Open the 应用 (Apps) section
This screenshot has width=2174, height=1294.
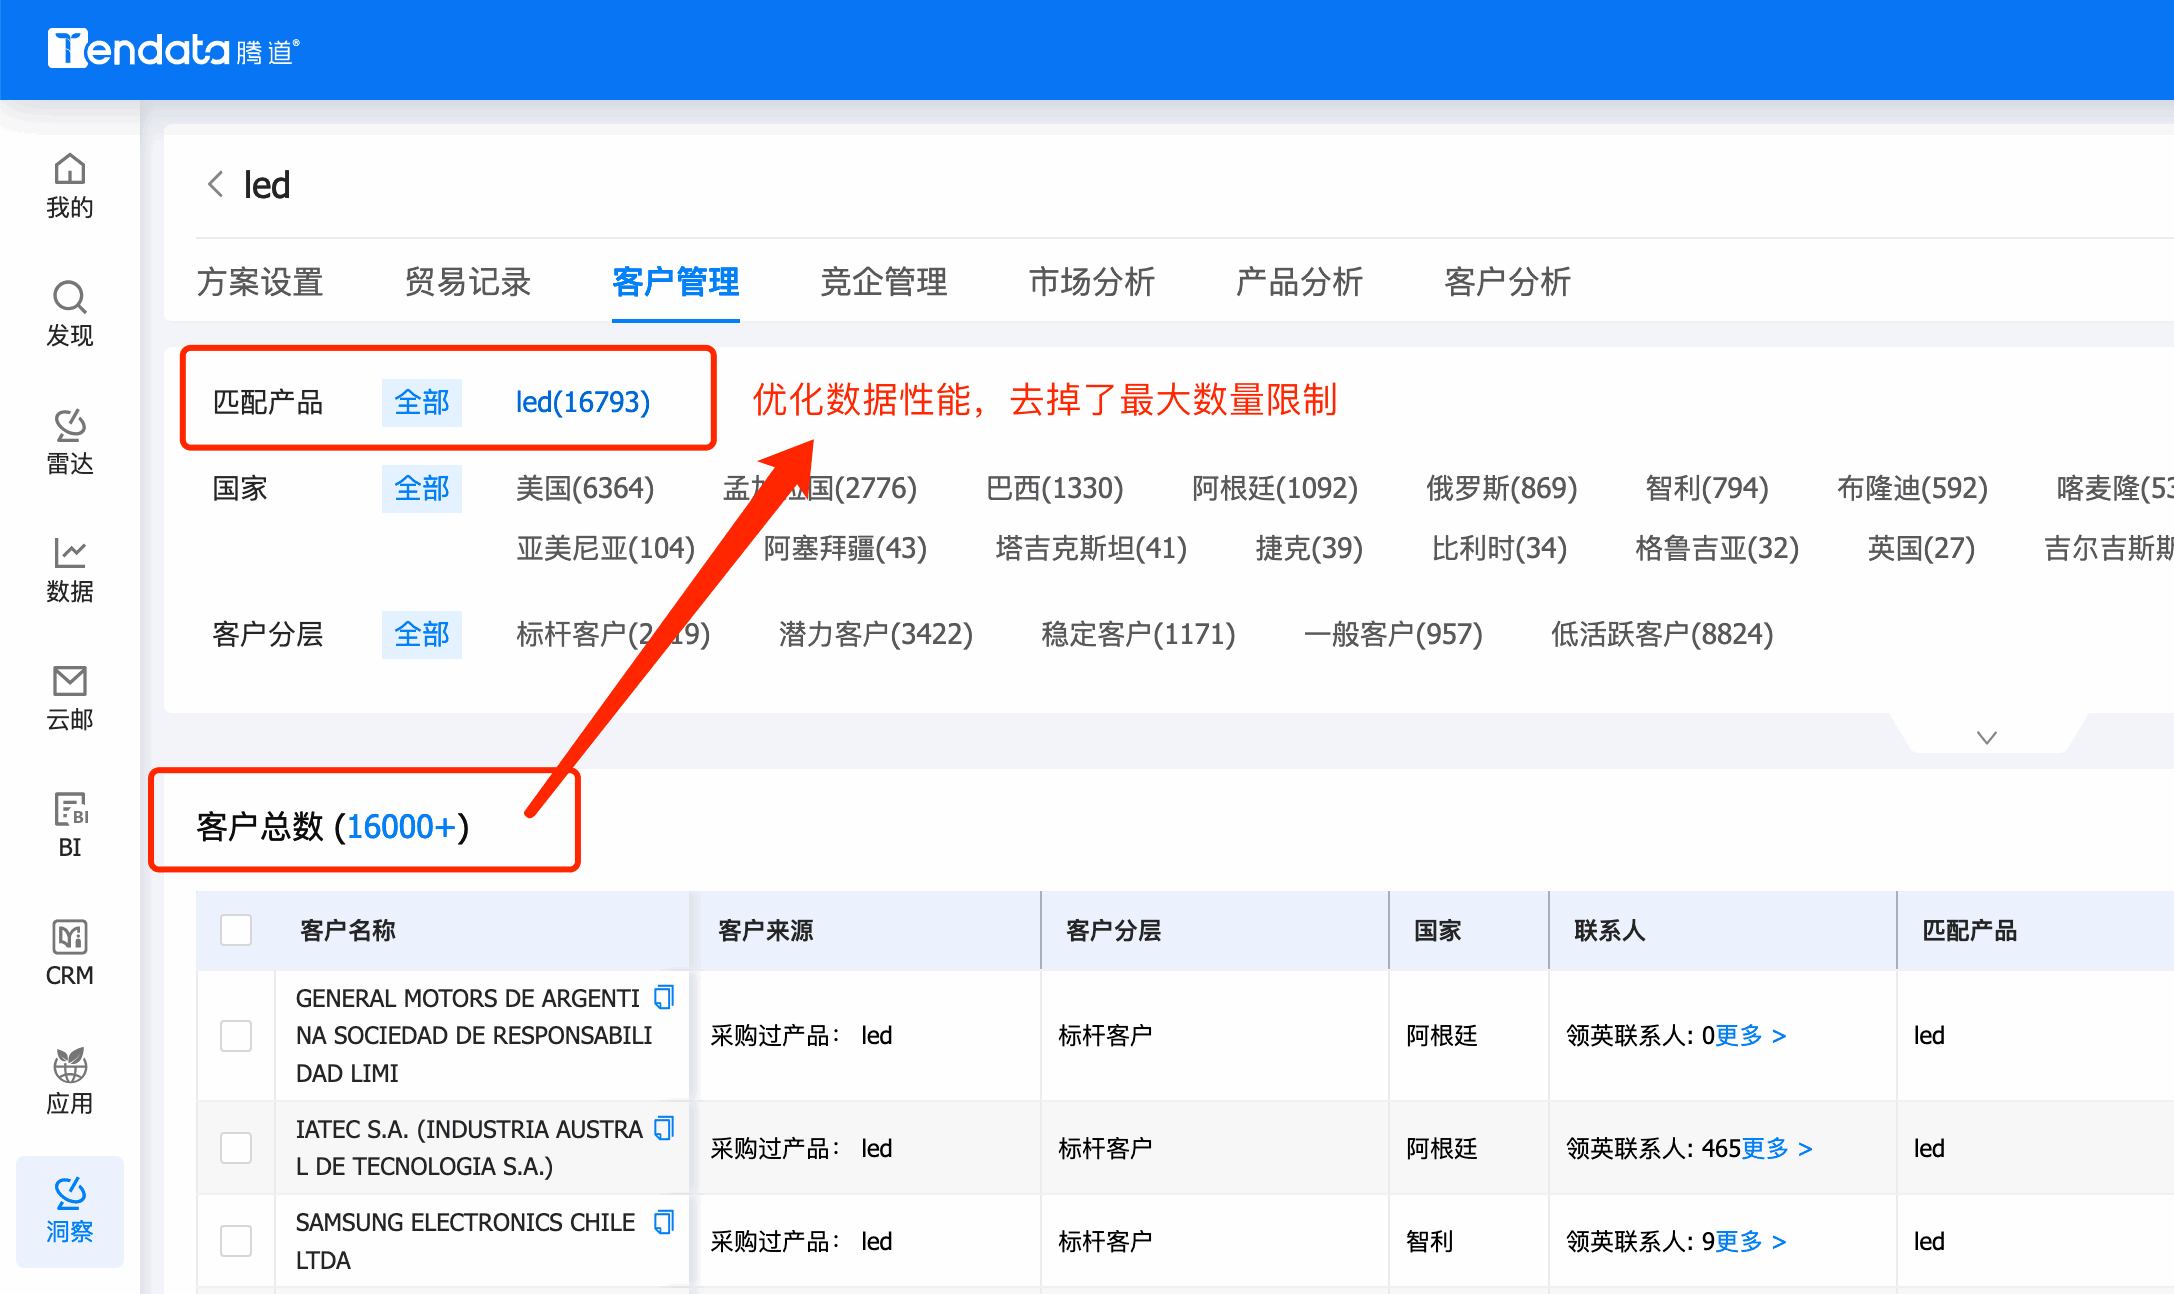[x=69, y=1079]
